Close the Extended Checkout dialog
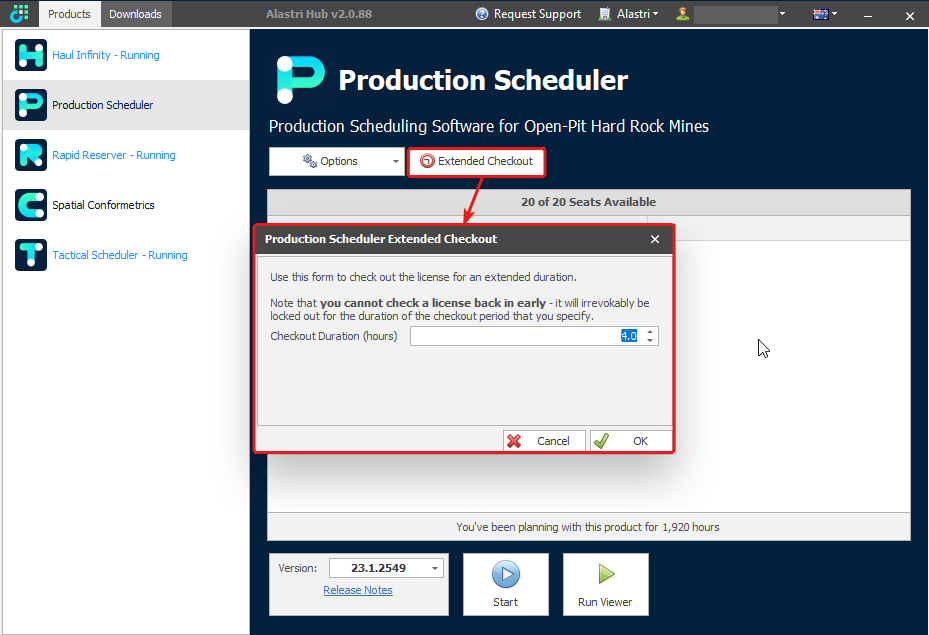This screenshot has width=929, height=635. (655, 239)
